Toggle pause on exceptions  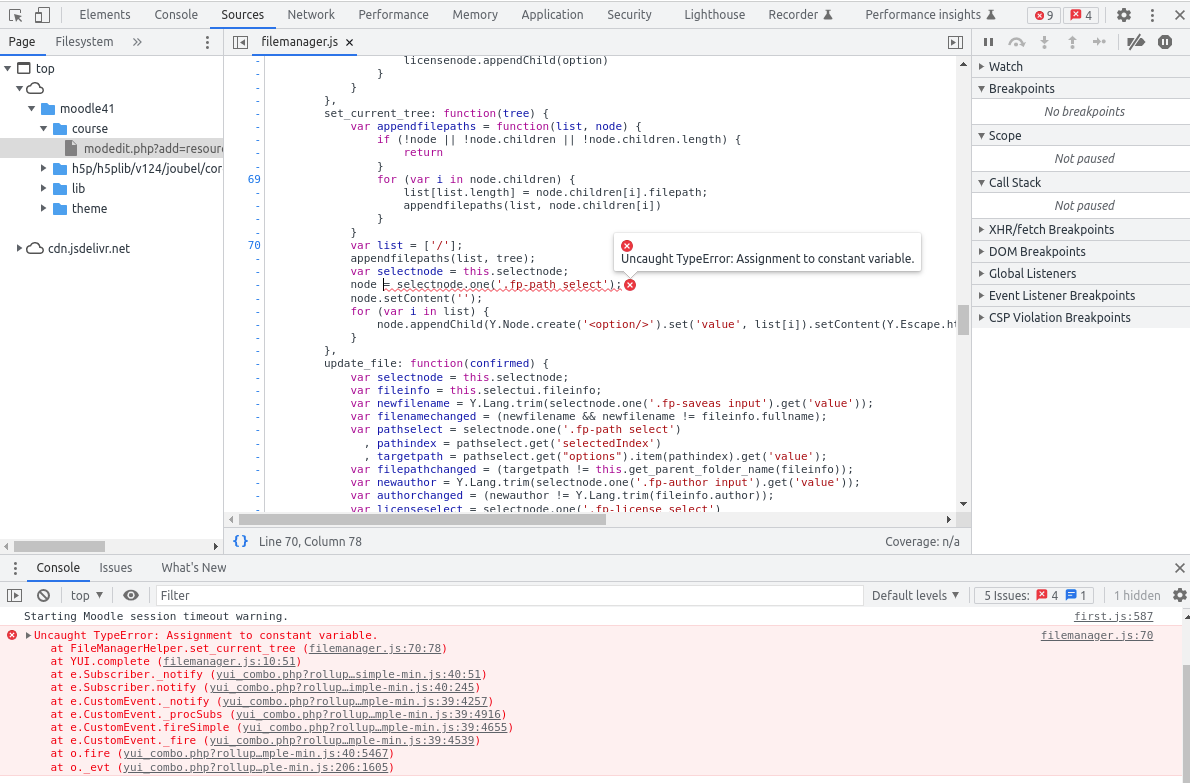pyautogui.click(x=1165, y=42)
